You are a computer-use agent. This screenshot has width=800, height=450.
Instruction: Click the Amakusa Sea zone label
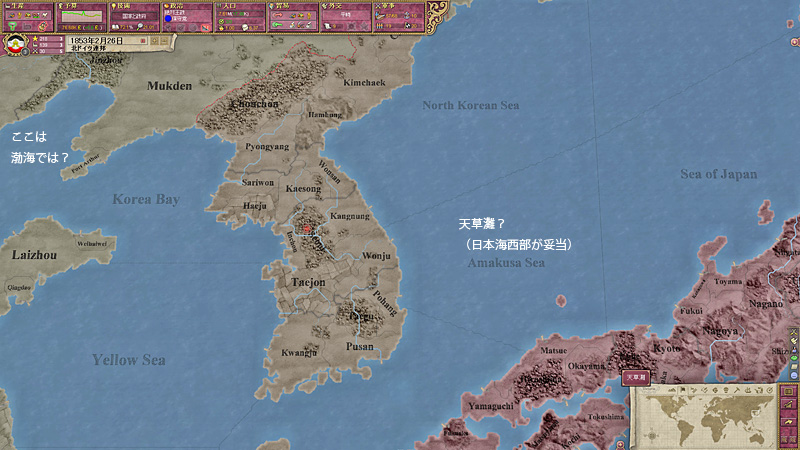point(506,263)
